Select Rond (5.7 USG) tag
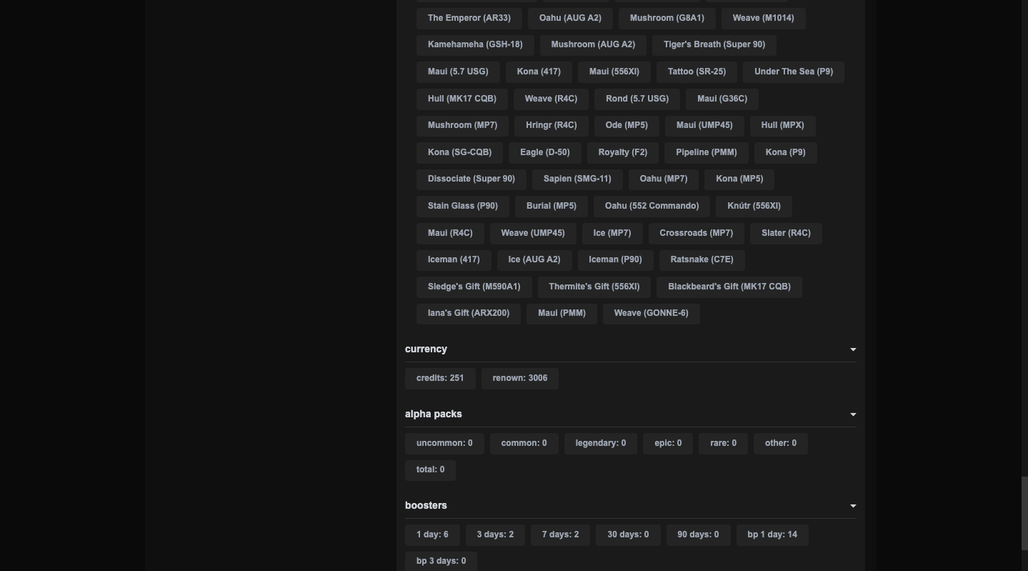 [x=637, y=98]
